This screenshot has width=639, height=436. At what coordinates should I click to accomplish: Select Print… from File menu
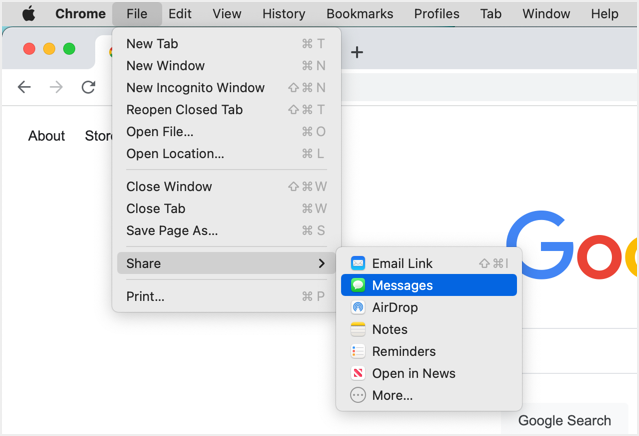[x=146, y=297]
